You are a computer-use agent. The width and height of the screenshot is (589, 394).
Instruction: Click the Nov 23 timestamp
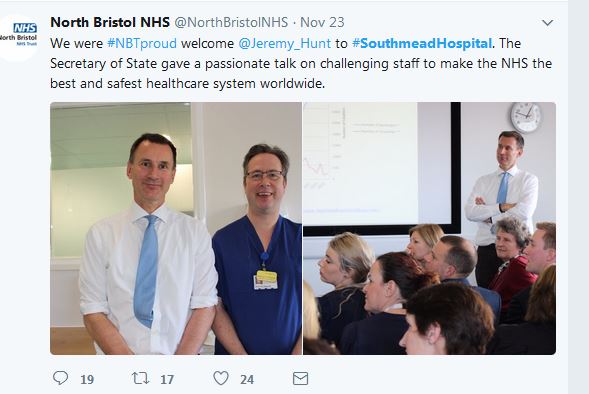(x=322, y=22)
